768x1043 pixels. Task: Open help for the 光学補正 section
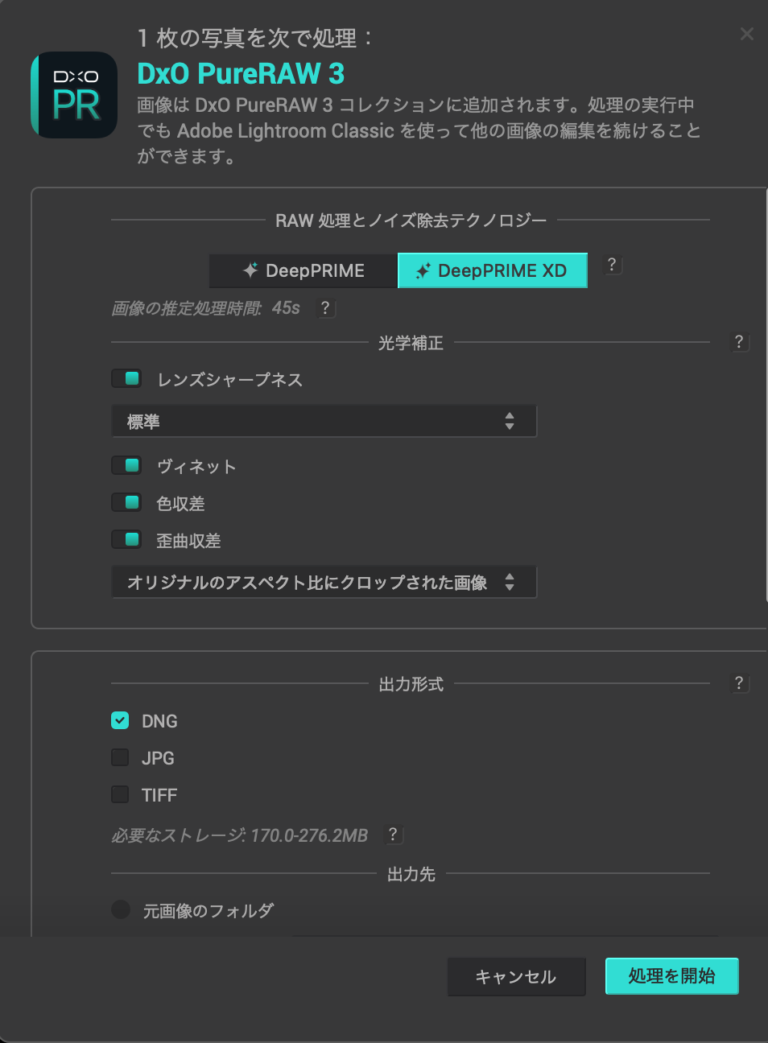coord(739,342)
